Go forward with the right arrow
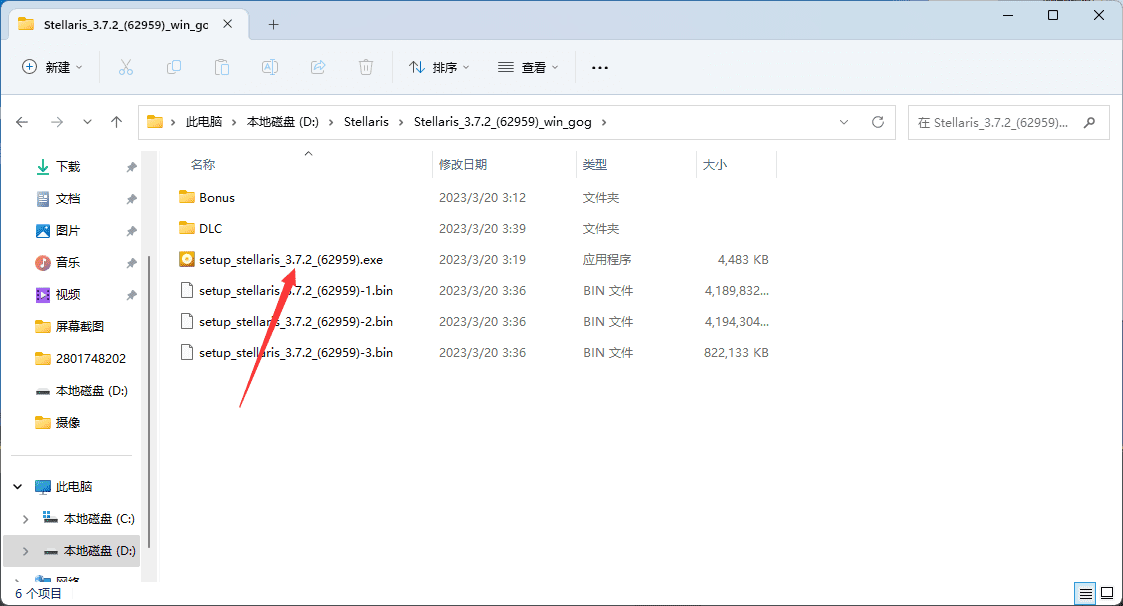The width and height of the screenshot is (1123, 606). coord(57,122)
